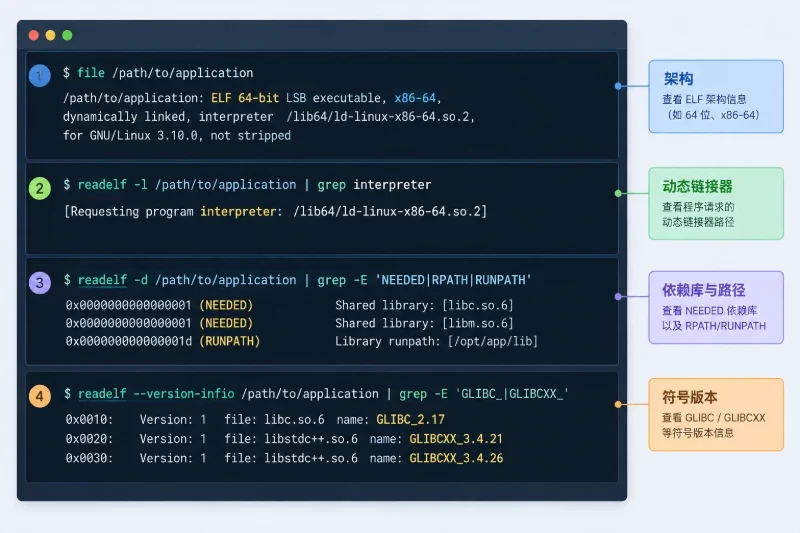The width and height of the screenshot is (800, 533).
Task: Click the blue "架构" card title
Action: [678, 79]
